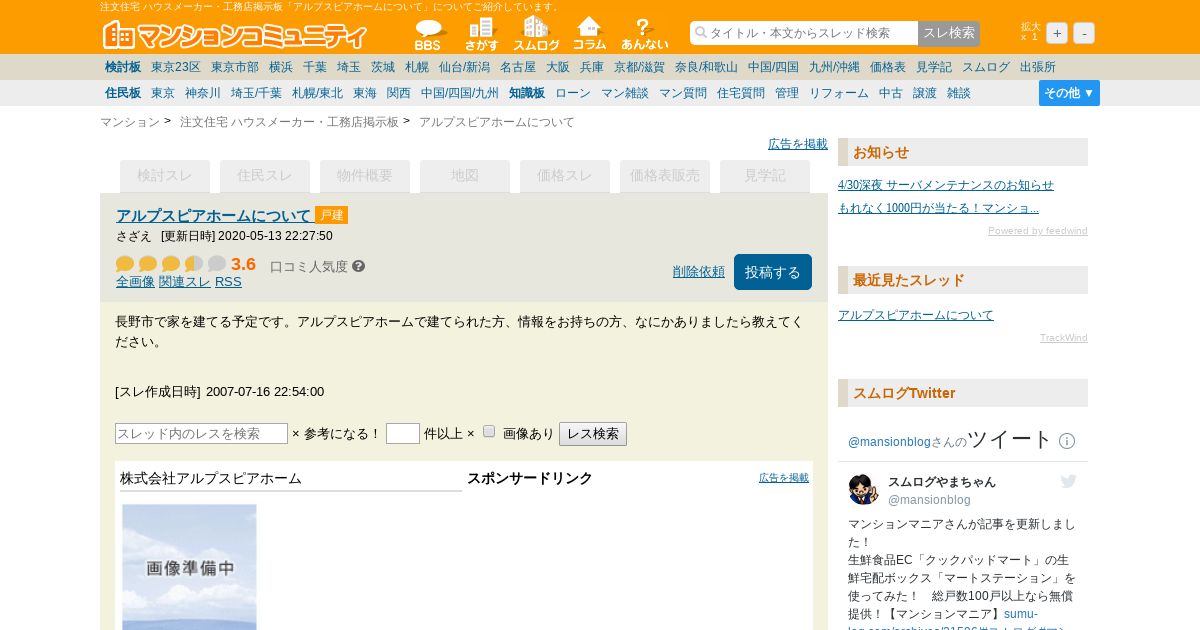This screenshot has width=1200, height=630.
Task: Click the Twitter bird icon in tweet
Action: coord(1068,482)
